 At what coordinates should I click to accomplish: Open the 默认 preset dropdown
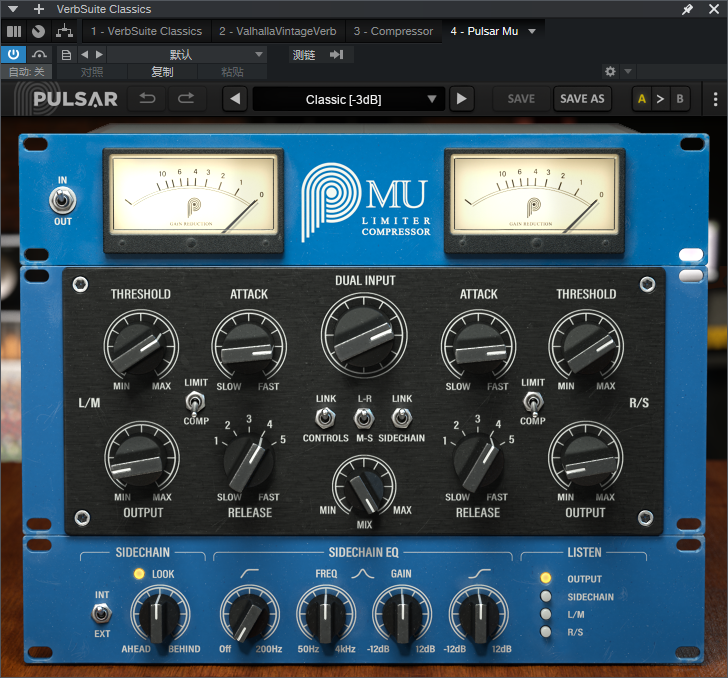(187, 55)
